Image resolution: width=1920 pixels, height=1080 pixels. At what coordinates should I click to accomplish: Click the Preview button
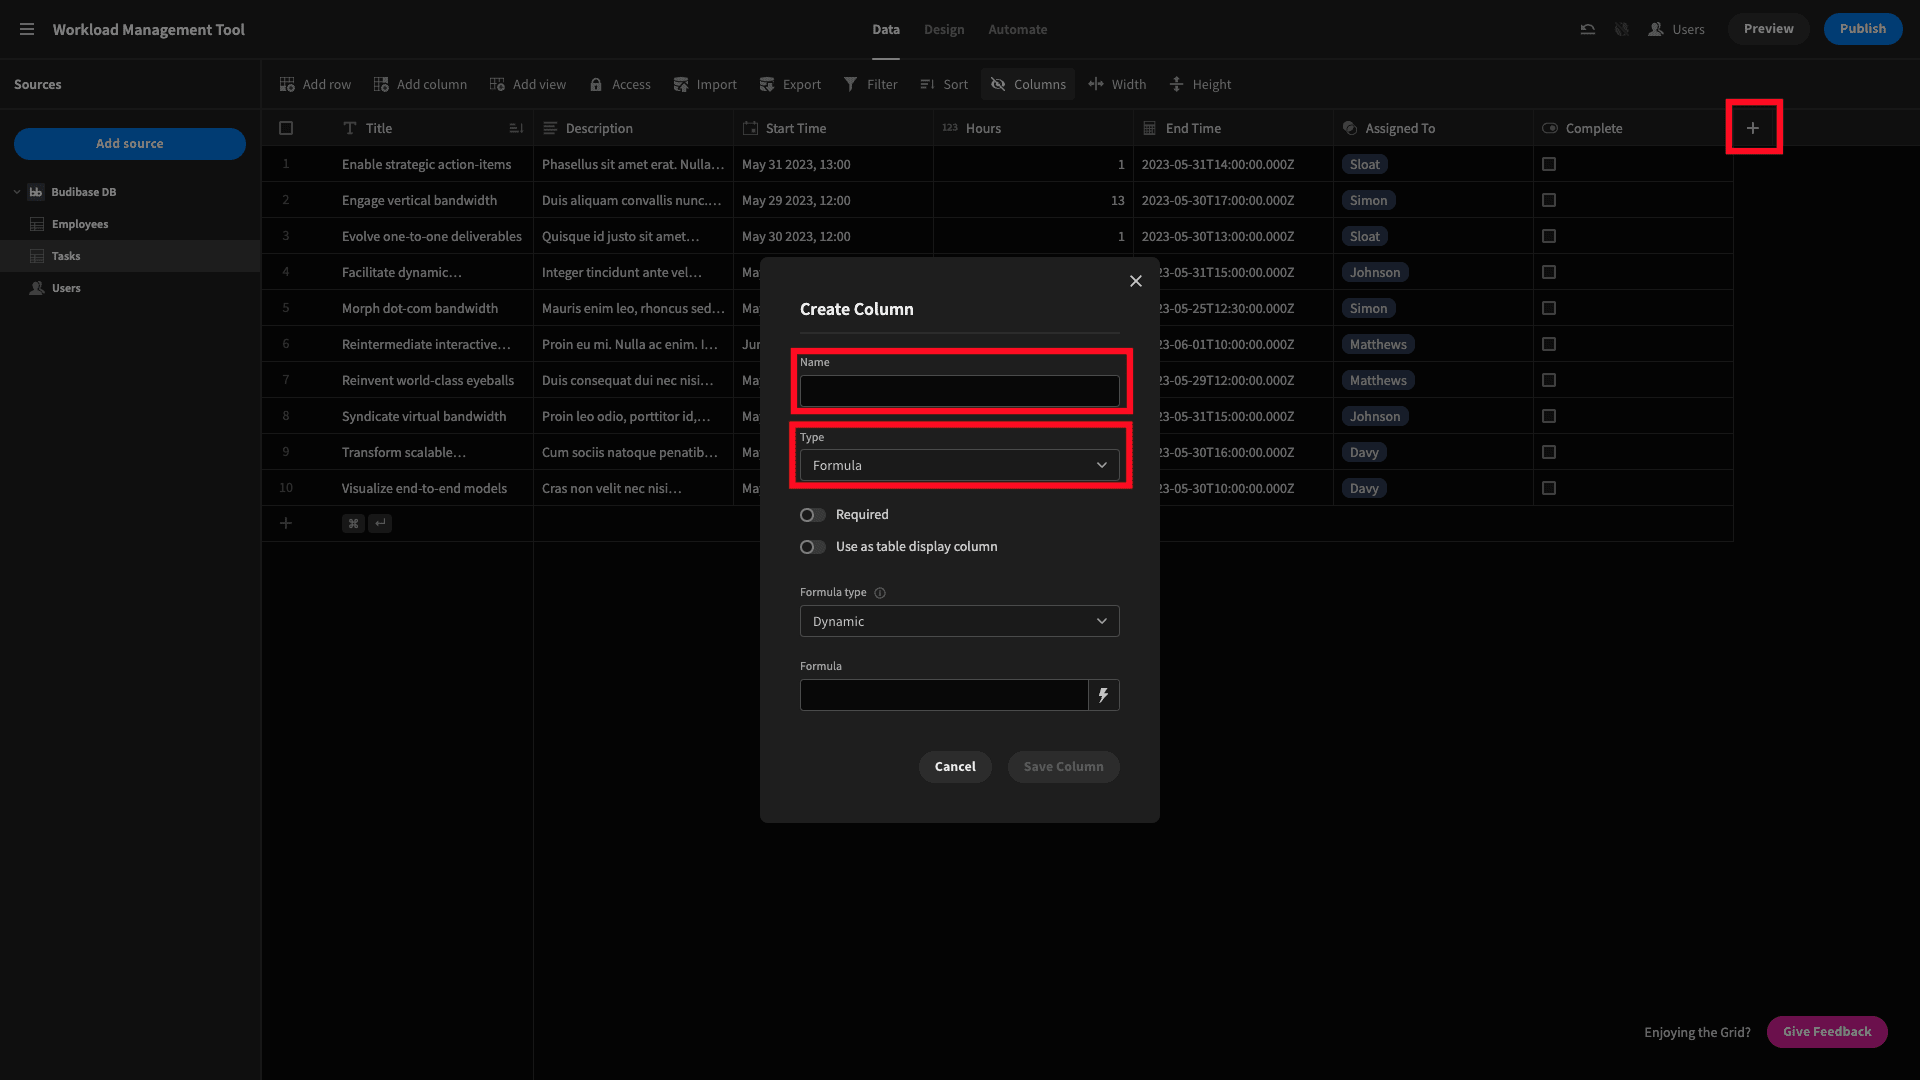1769,29
